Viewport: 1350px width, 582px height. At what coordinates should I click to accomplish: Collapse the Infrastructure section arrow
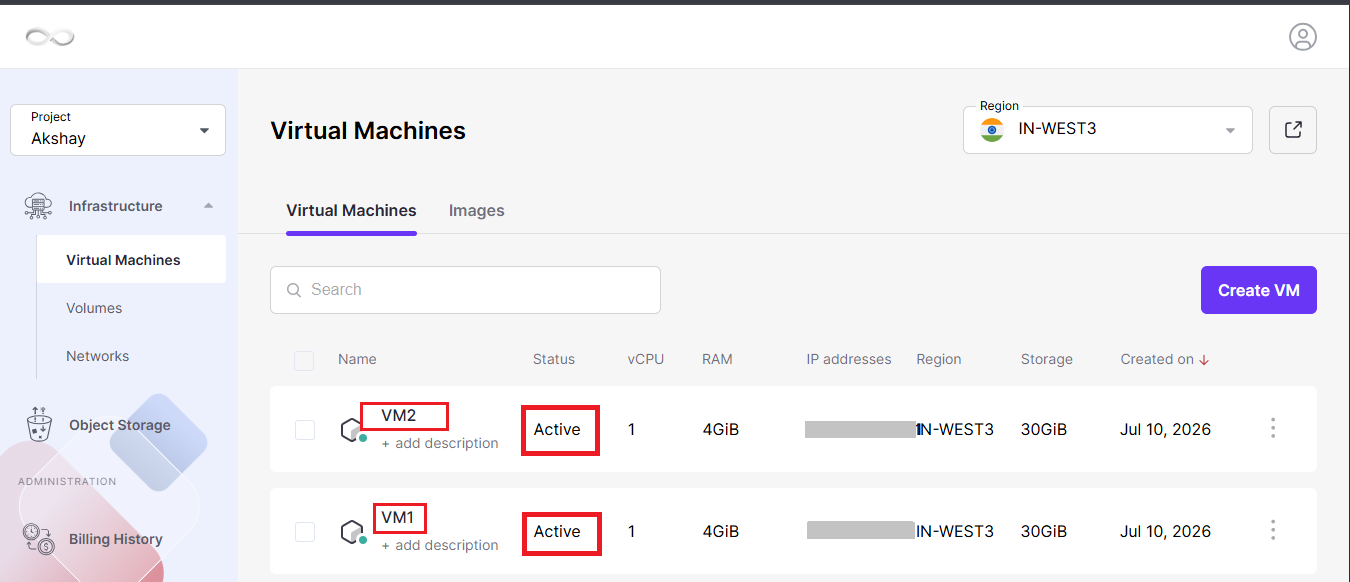208,206
